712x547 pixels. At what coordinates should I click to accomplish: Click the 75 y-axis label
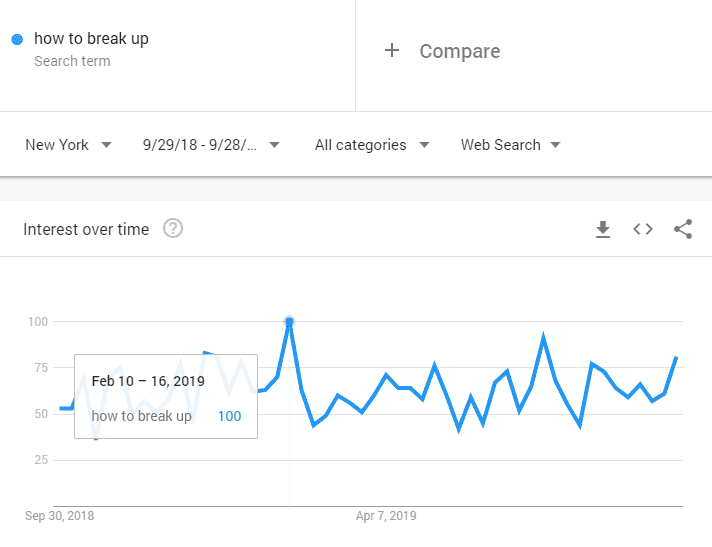[38, 368]
